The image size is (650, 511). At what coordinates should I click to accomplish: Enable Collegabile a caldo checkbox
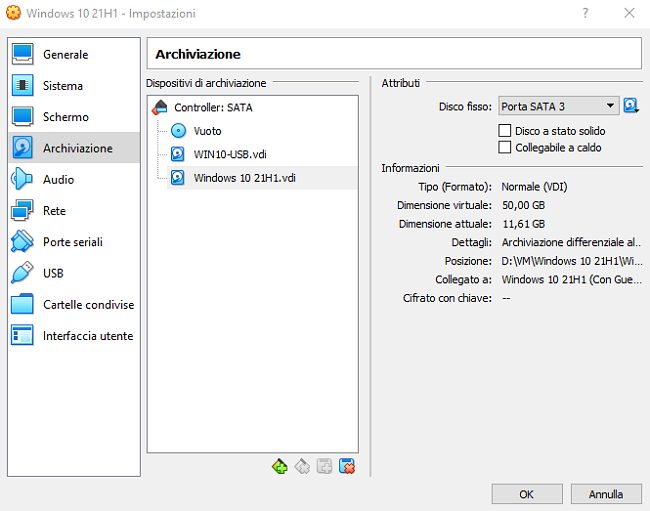tap(504, 147)
